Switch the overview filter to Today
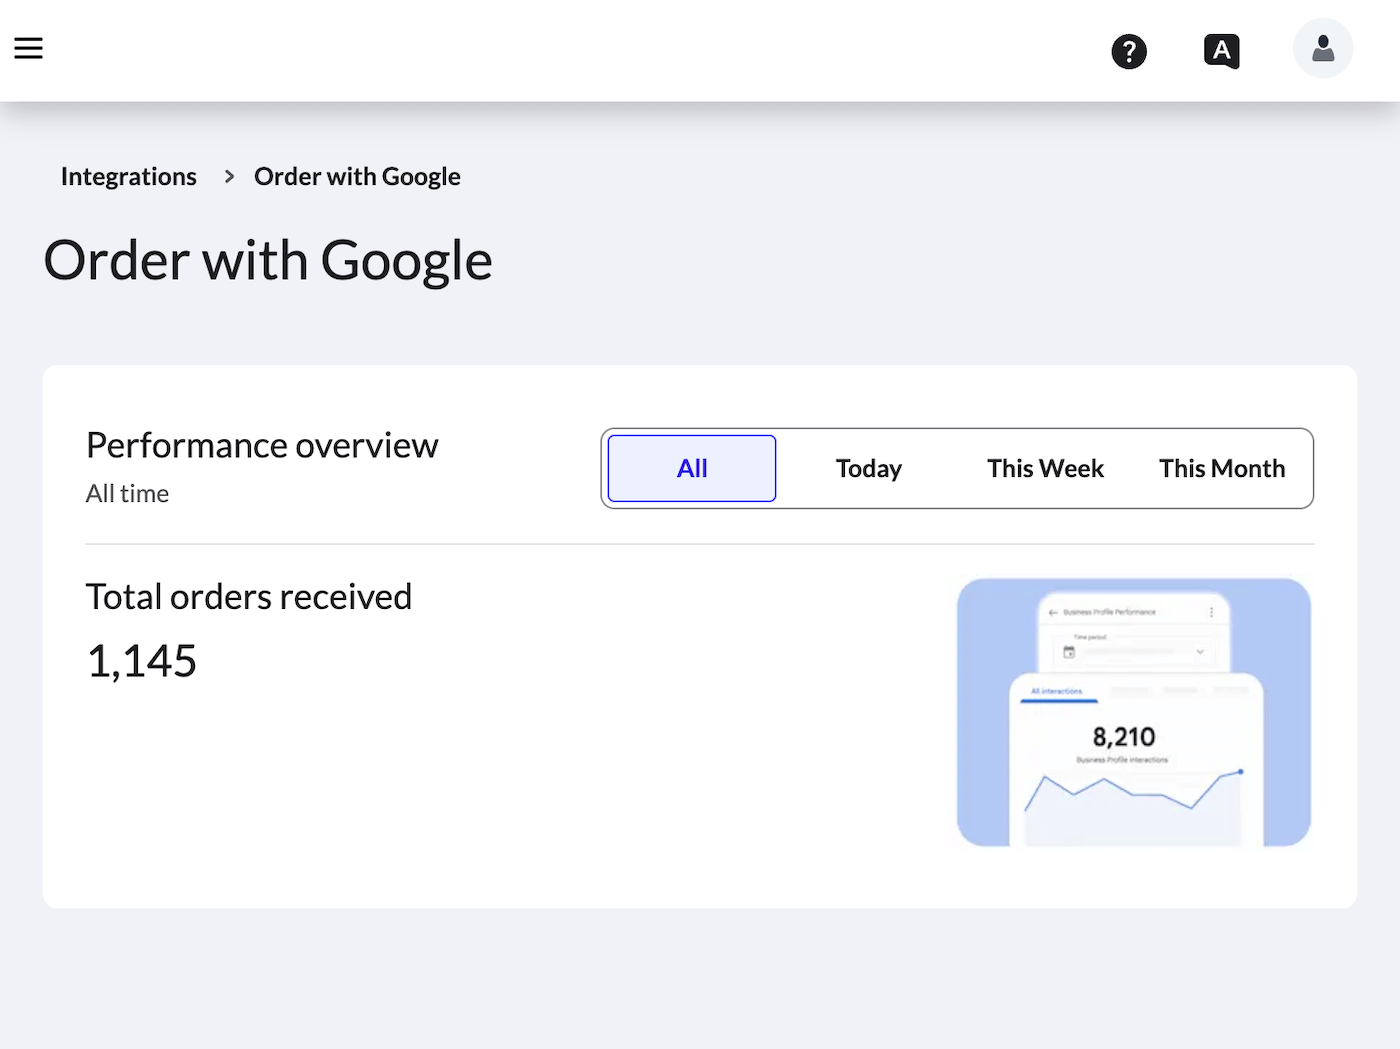Image resolution: width=1400 pixels, height=1049 pixels. pos(868,468)
